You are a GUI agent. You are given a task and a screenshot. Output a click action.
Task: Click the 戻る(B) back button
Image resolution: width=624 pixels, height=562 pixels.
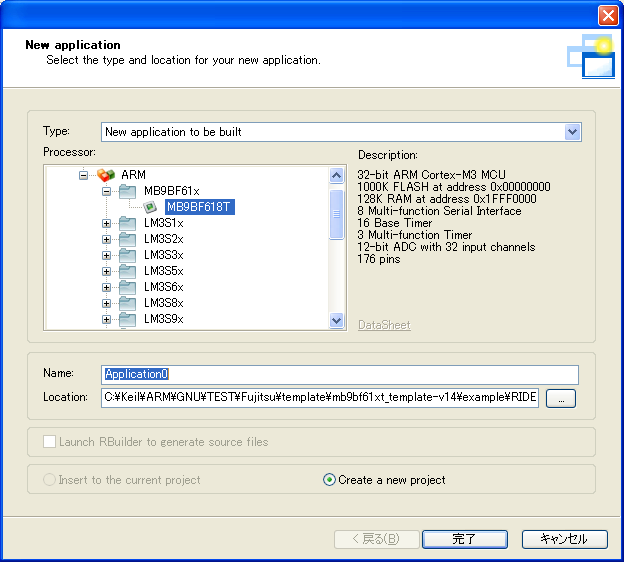coord(376,539)
